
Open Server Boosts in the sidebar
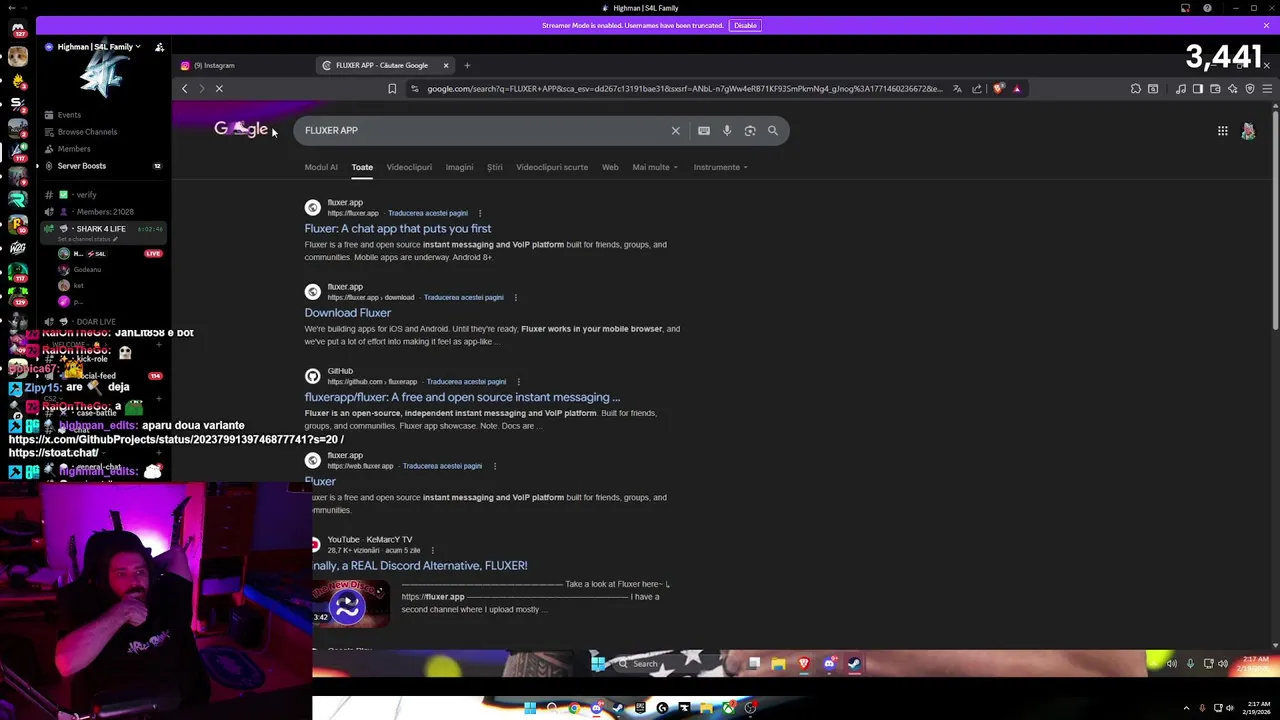82,166
